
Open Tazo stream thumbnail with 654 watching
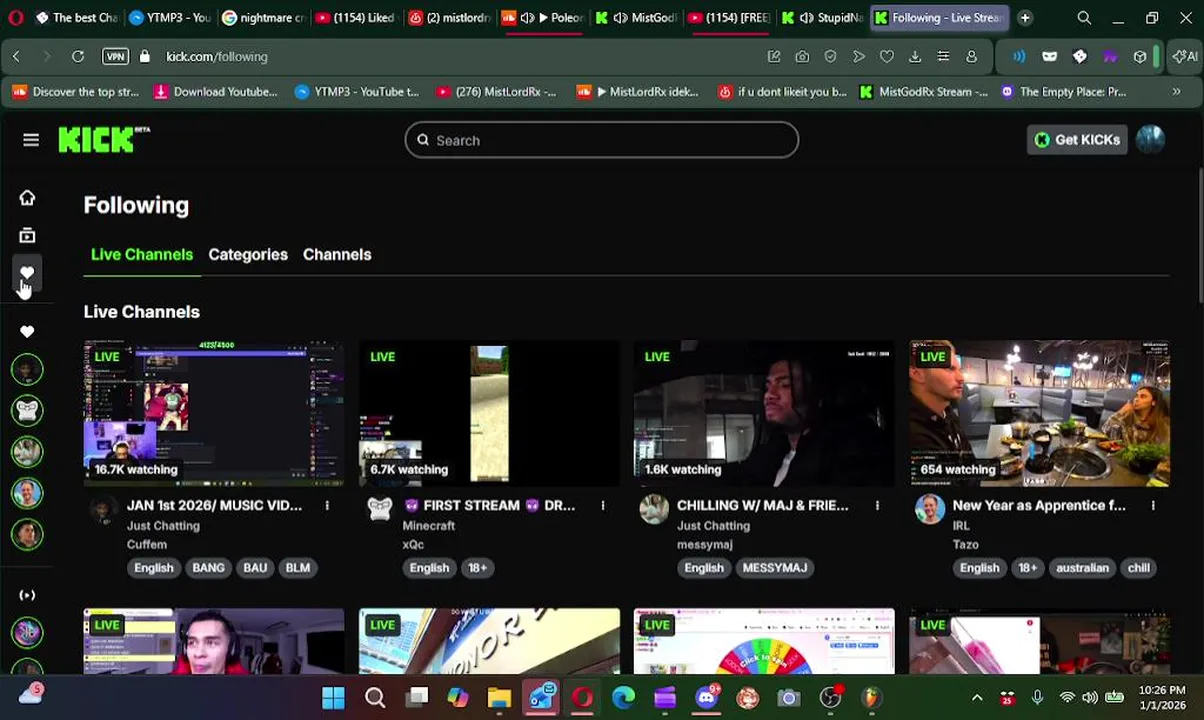[x=1039, y=413]
